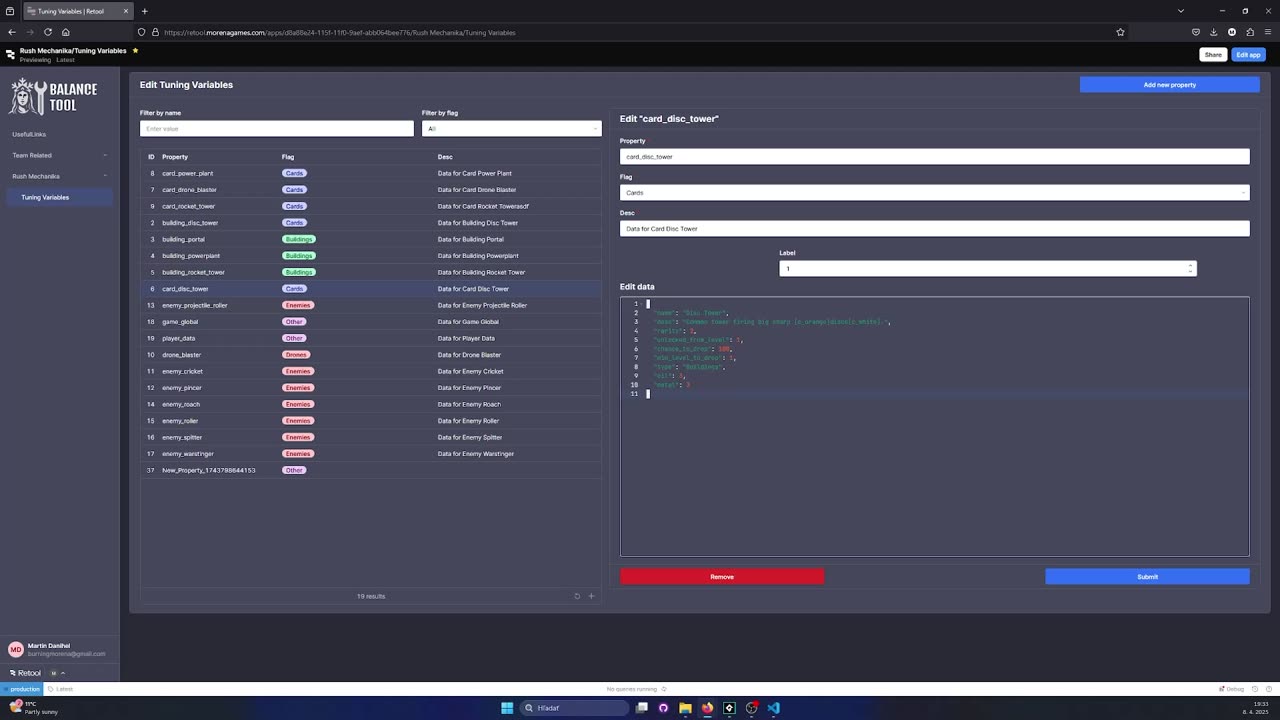The image size is (1280, 720).
Task: Open the Firefox downloads icon
Action: [1214, 32]
